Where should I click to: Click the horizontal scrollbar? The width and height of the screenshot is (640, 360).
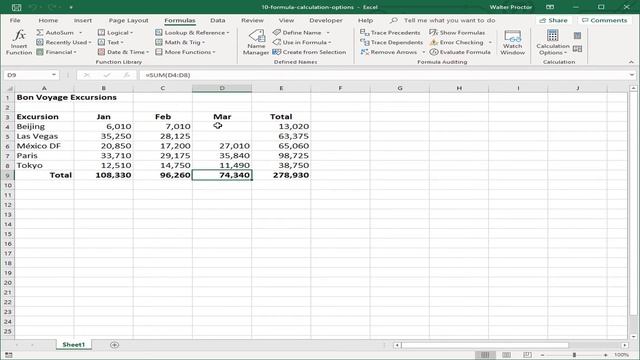click(x=485, y=345)
